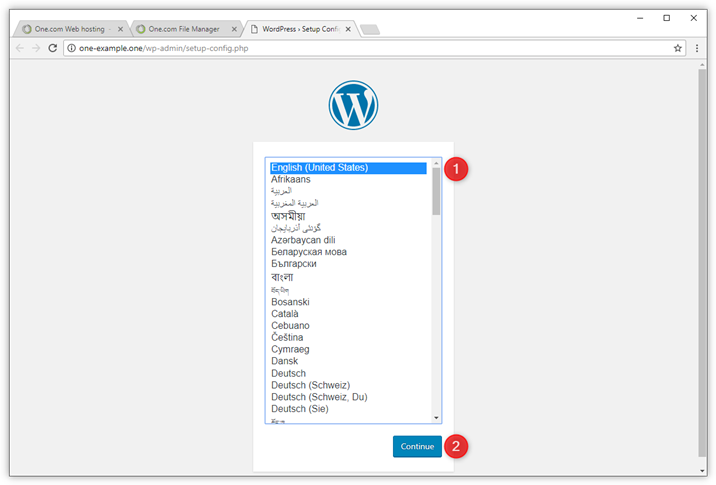
Task: Click language list scrollbar down arrow
Action: [436, 418]
